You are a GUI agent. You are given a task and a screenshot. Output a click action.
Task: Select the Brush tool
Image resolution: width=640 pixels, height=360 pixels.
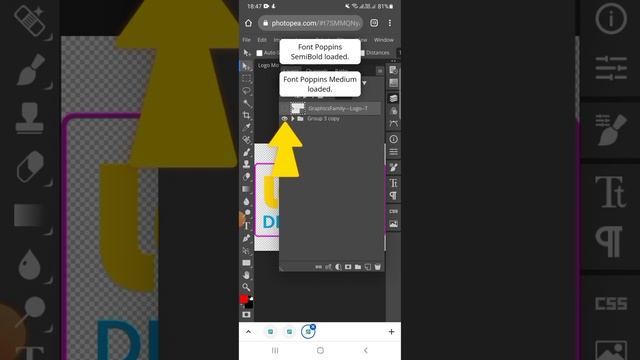coord(246,152)
